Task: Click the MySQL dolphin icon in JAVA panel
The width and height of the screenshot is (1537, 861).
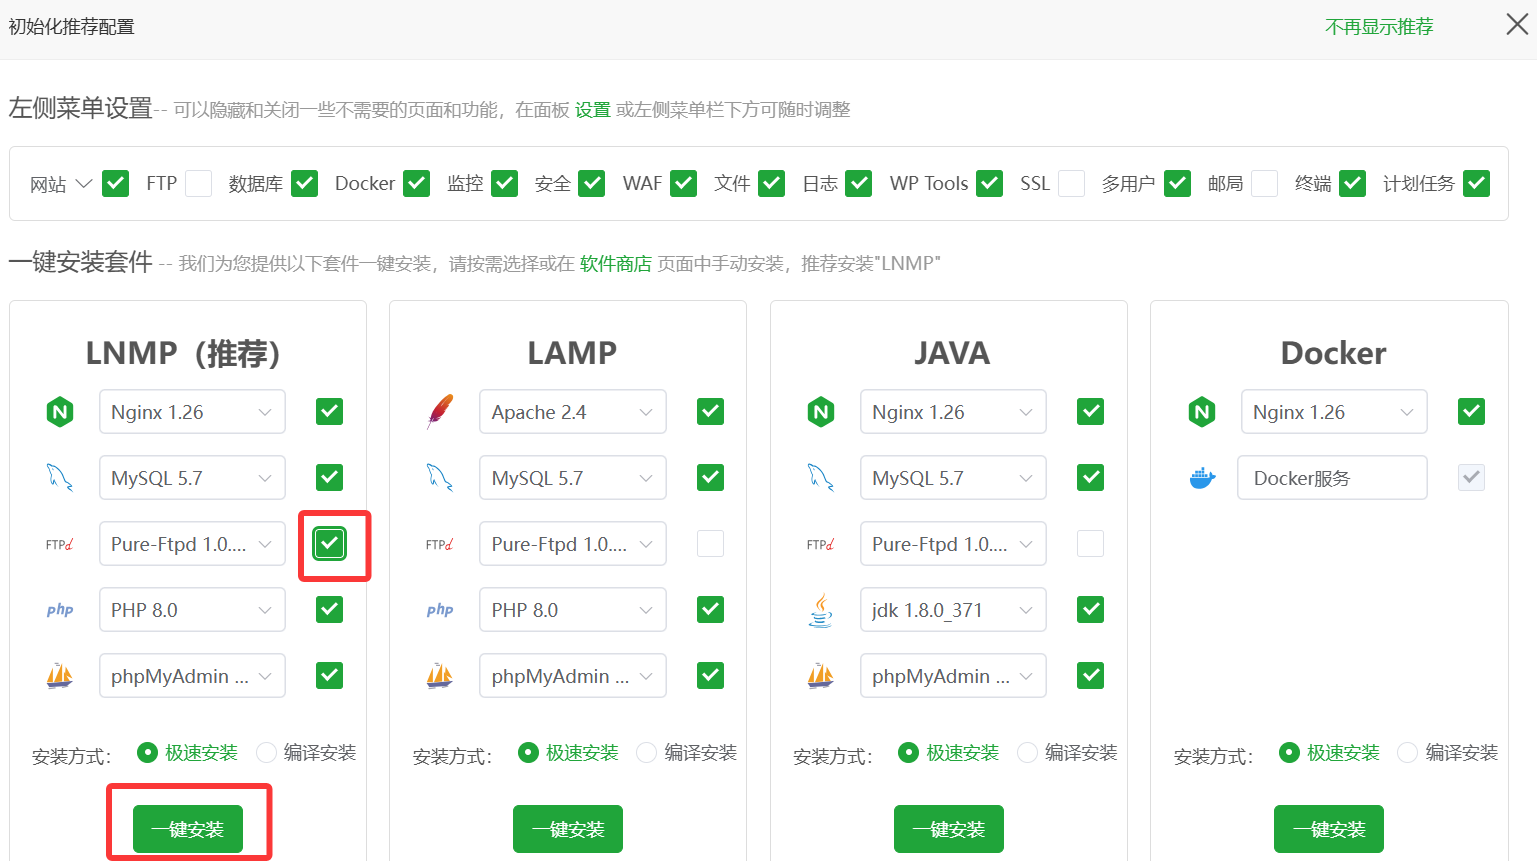Action: (820, 478)
